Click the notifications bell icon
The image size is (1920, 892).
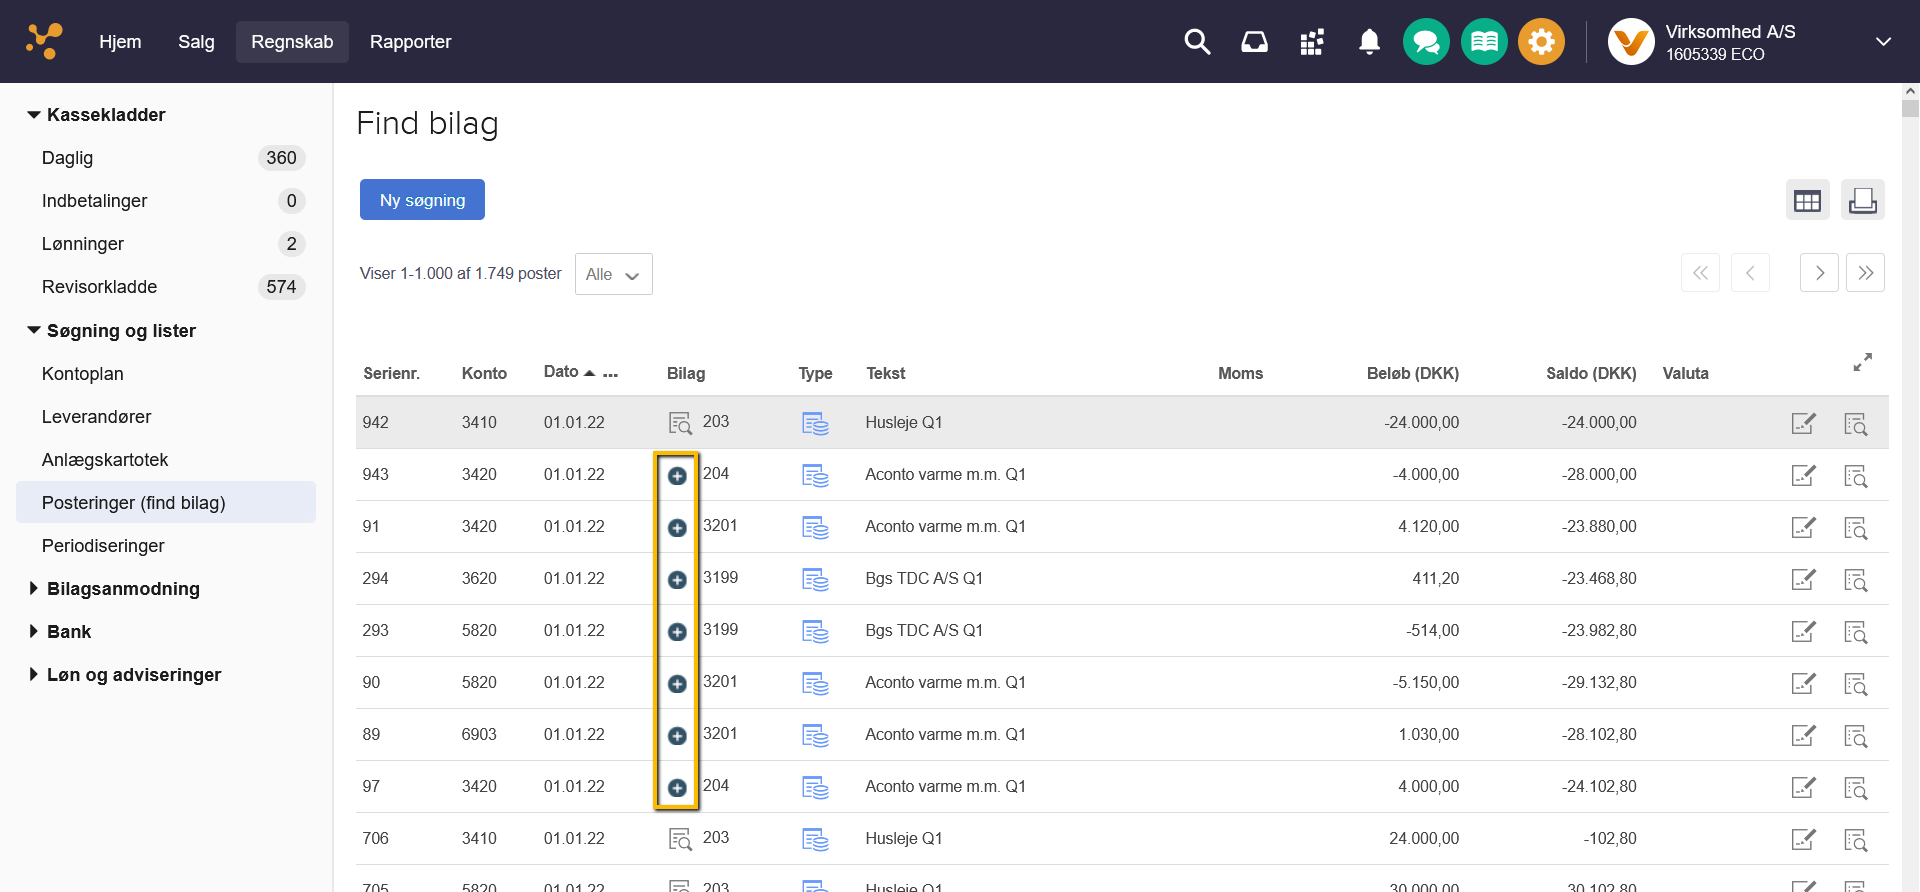tap(1369, 42)
